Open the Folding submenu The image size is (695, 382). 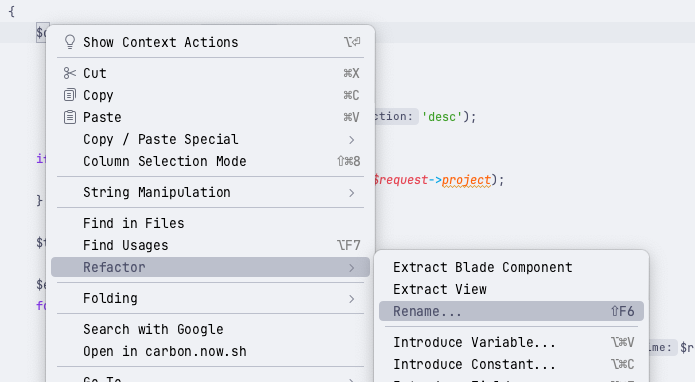click(211, 298)
